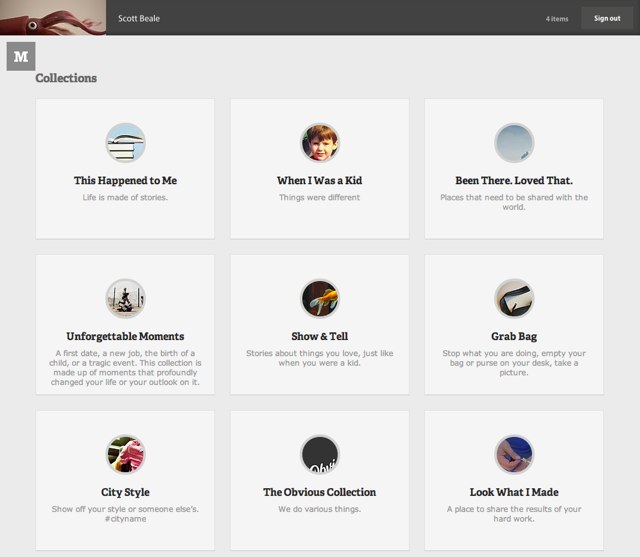Click the squid profile header image
The width and height of the screenshot is (640, 557).
click(x=52, y=17)
